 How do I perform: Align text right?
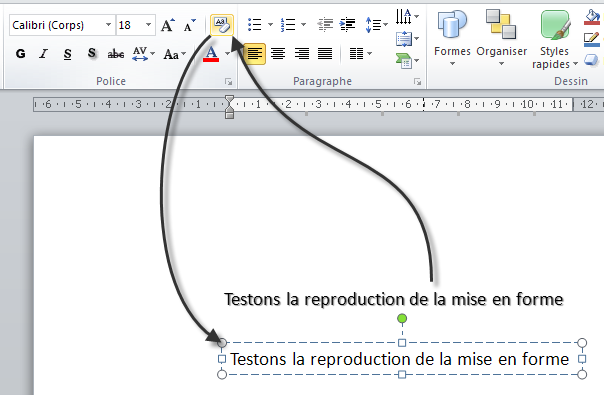click(x=302, y=54)
